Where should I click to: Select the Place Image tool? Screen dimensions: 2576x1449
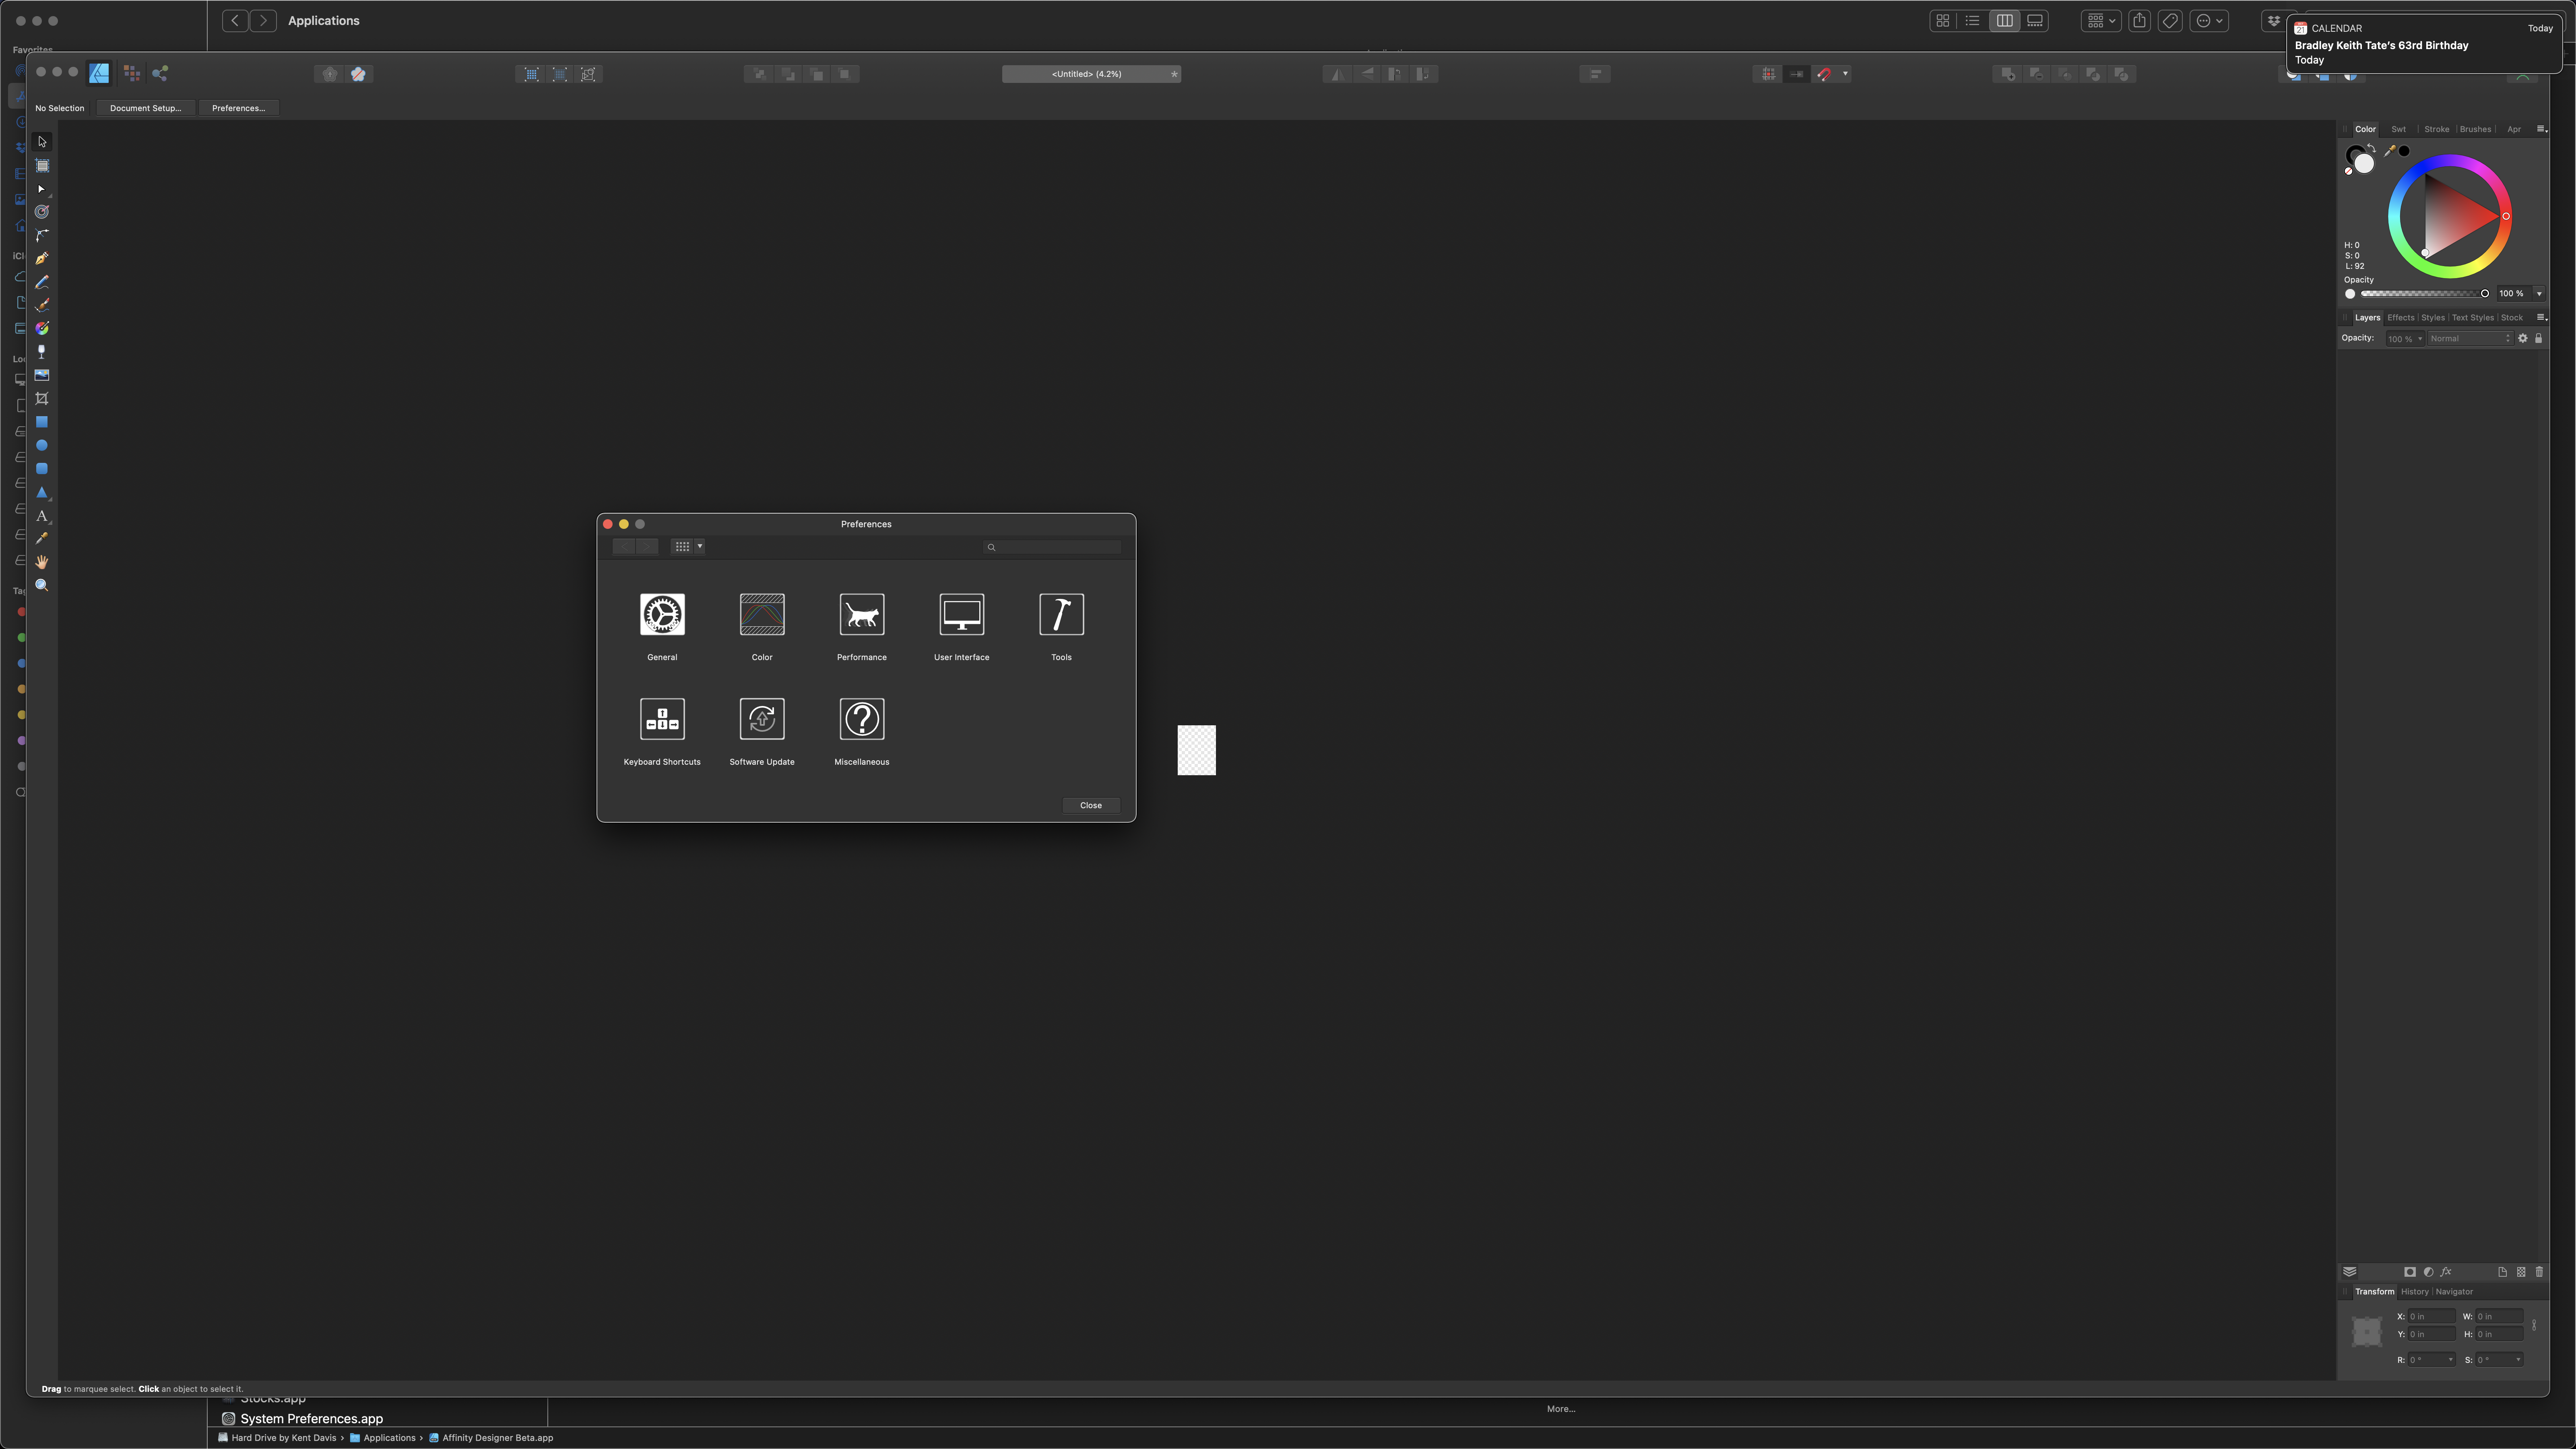click(42, 375)
